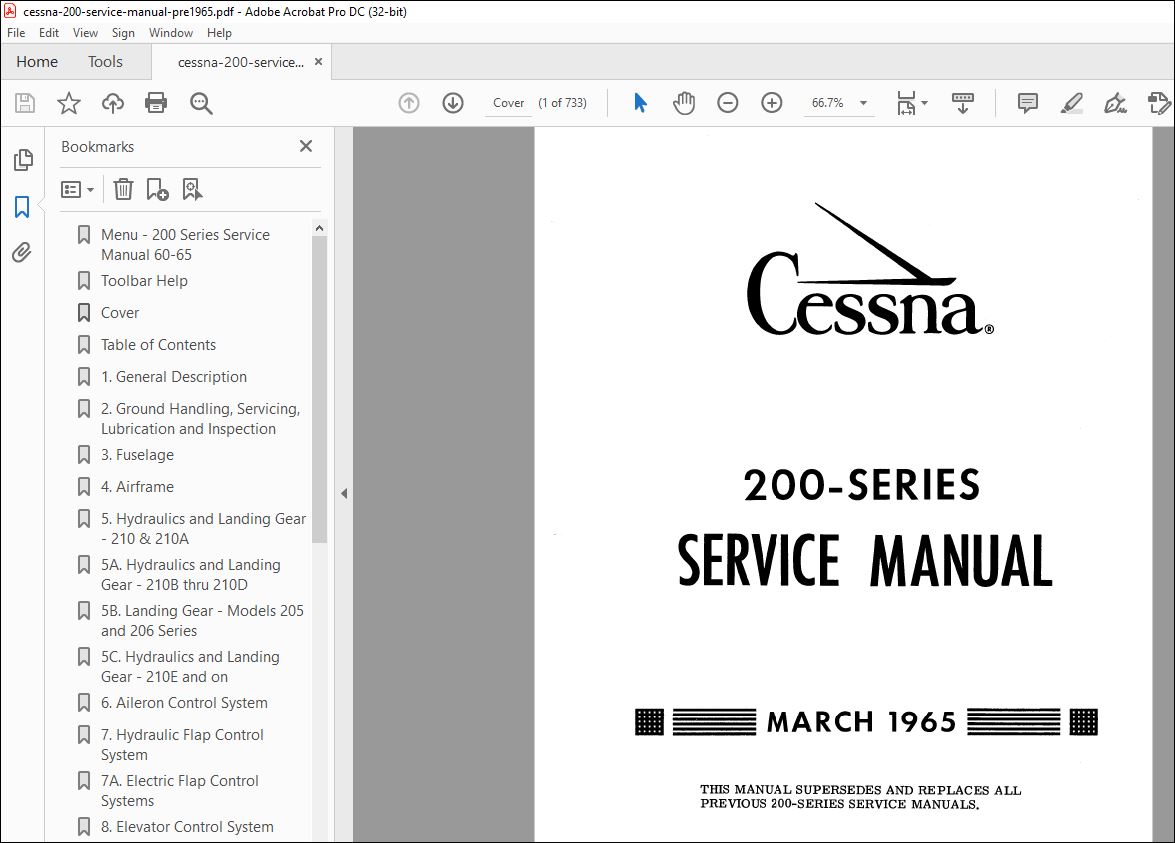1175x843 pixels.
Task: Open the Edit menu
Action: click(49, 33)
